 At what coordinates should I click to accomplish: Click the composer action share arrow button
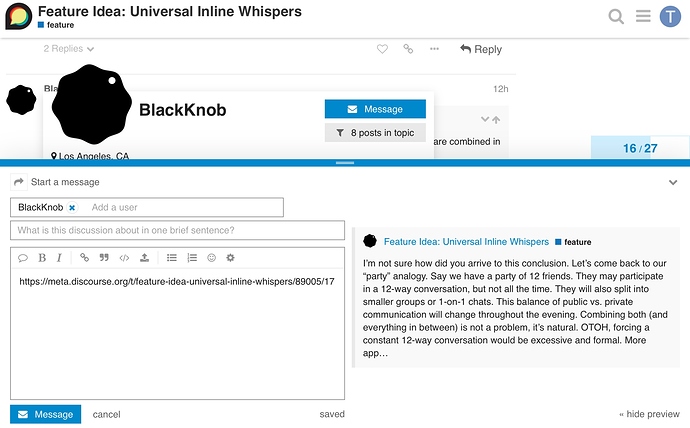(x=18, y=182)
